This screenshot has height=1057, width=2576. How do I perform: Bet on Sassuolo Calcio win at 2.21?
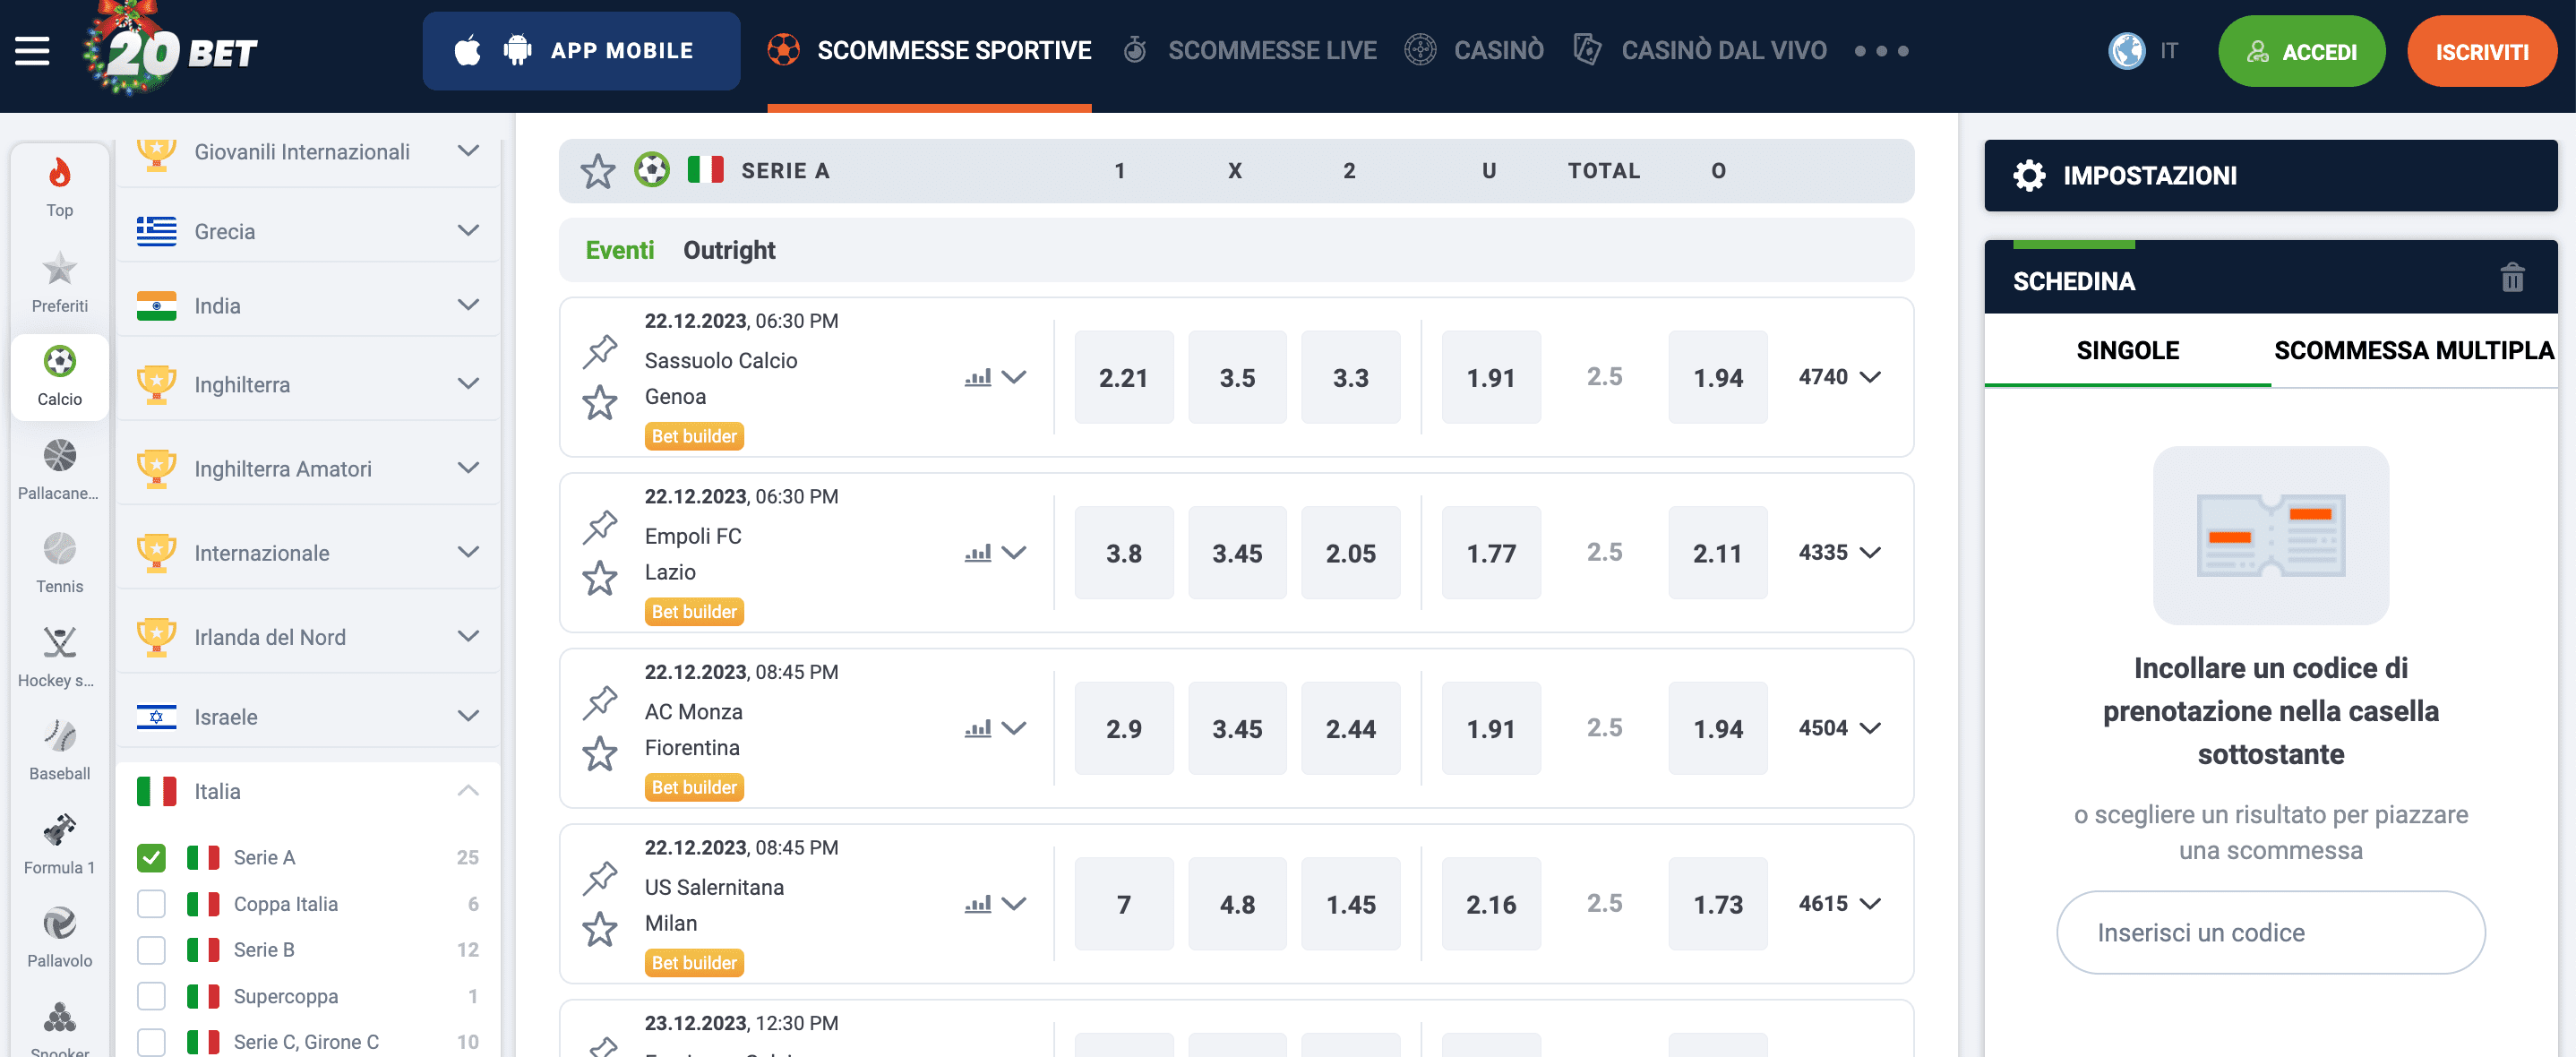click(1124, 377)
